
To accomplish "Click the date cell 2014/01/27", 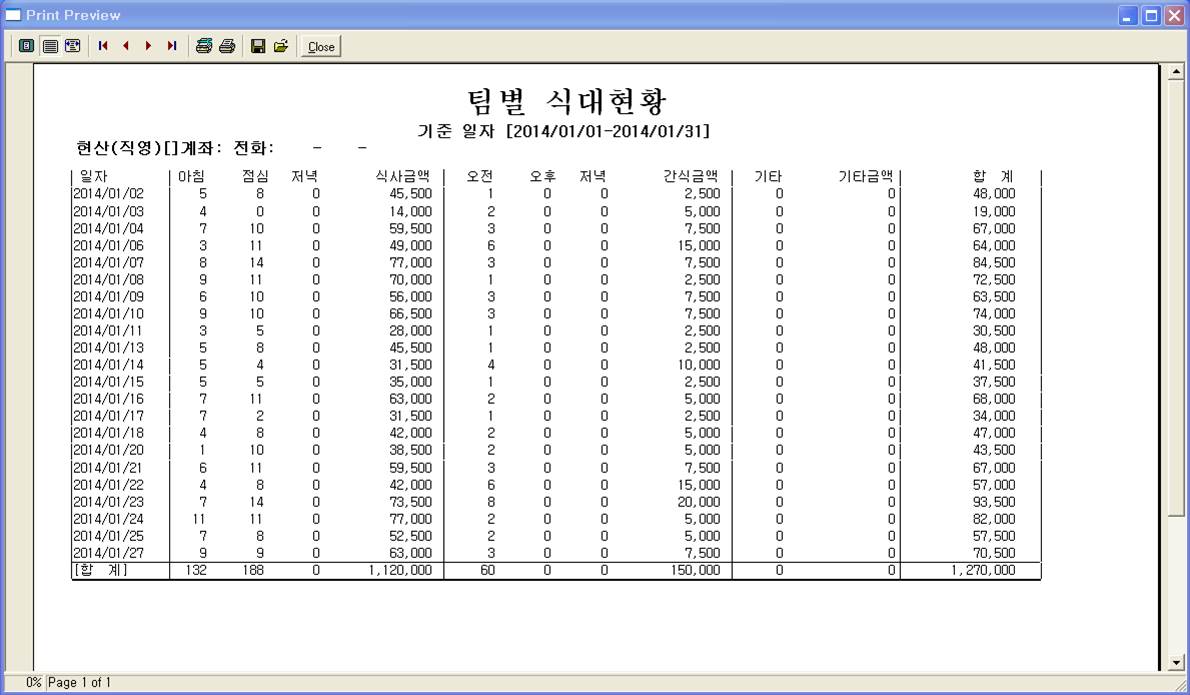I will (109, 553).
